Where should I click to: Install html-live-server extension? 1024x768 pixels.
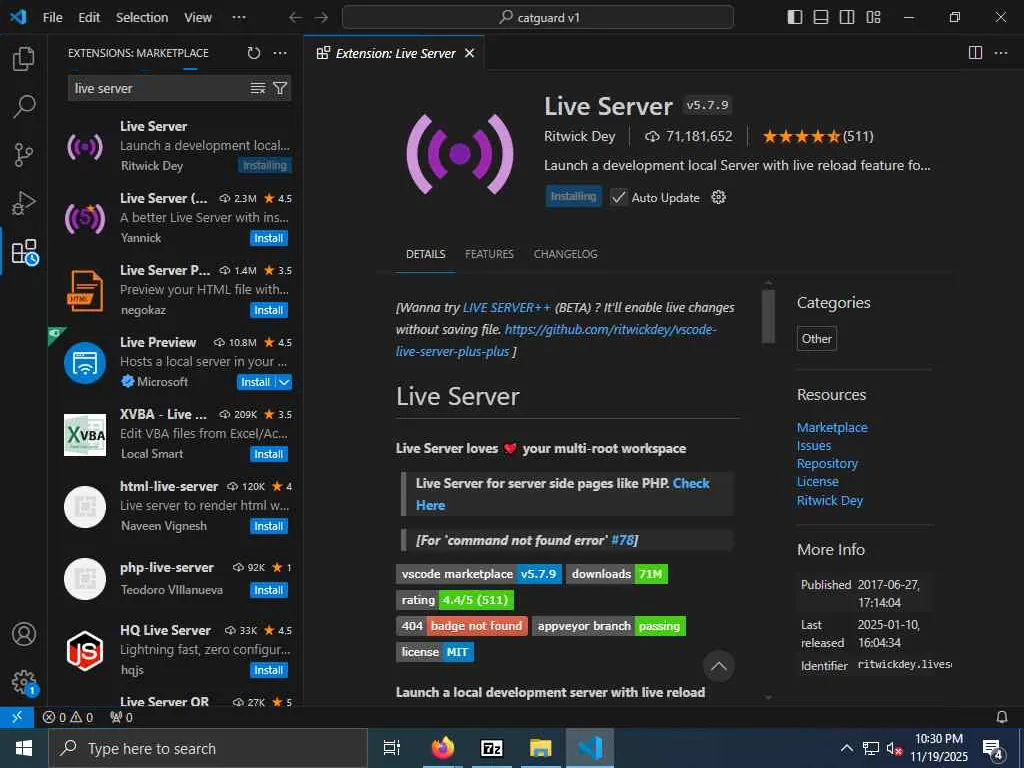pyautogui.click(x=268, y=526)
